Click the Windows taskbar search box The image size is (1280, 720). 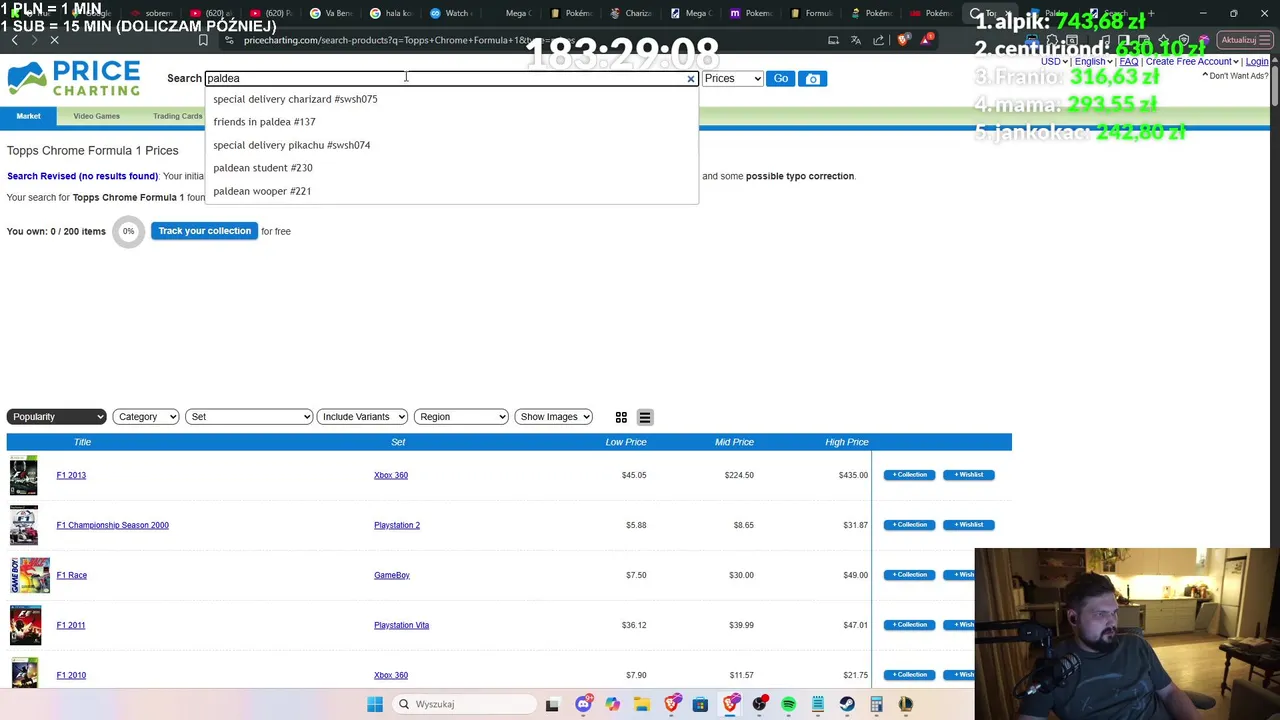pyautogui.click(x=462, y=704)
